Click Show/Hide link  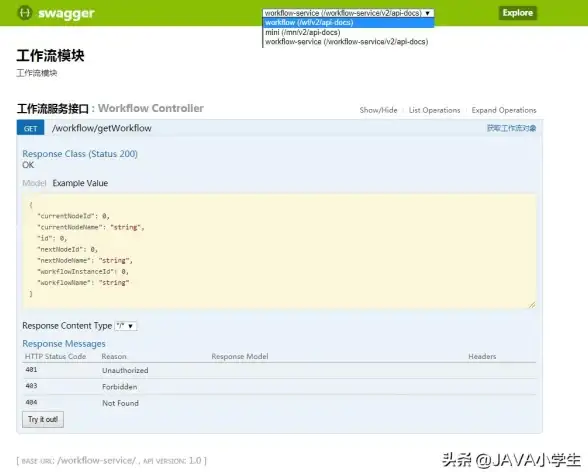pos(378,110)
